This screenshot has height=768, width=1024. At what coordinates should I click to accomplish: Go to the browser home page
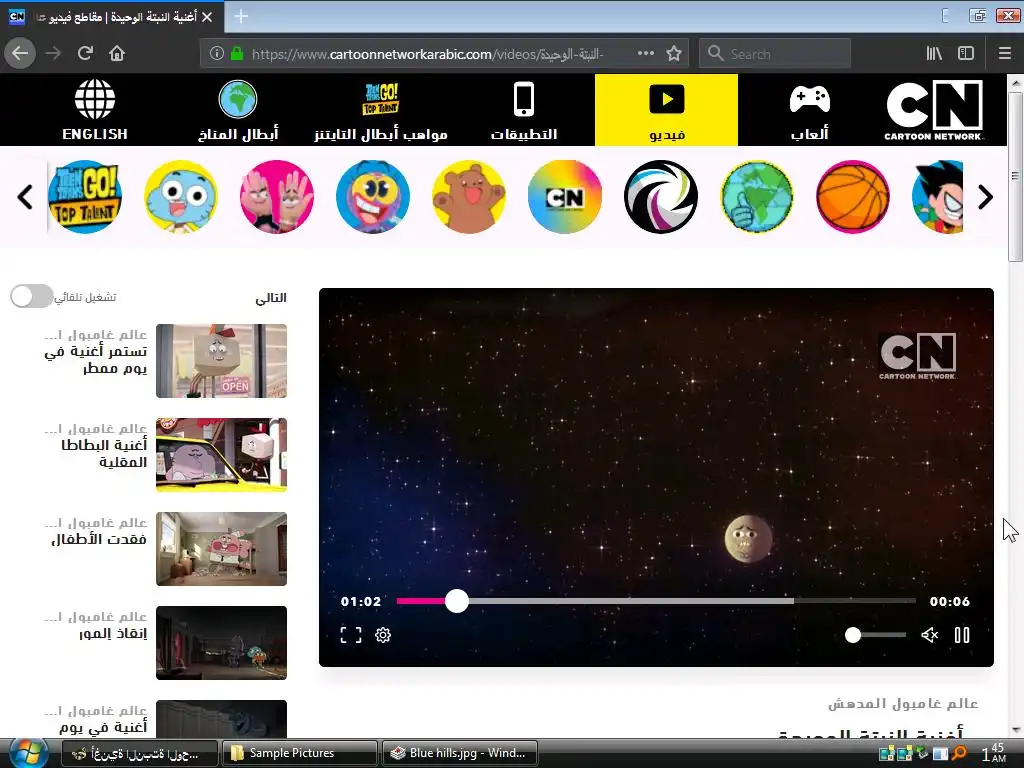pos(117,53)
